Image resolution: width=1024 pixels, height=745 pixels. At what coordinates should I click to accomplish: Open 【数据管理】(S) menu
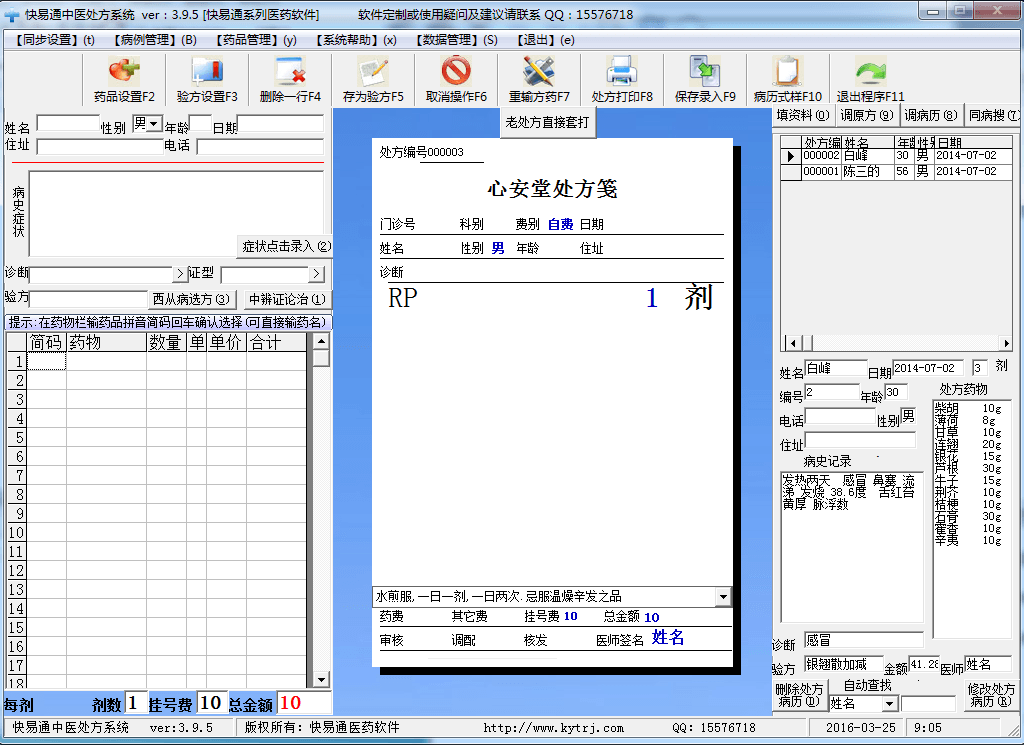click(x=456, y=40)
